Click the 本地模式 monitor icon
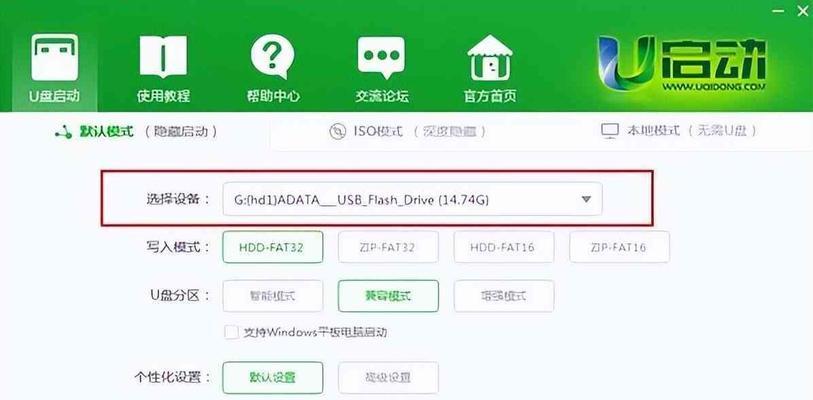Screen dimensions: 813x400 (x=610, y=131)
